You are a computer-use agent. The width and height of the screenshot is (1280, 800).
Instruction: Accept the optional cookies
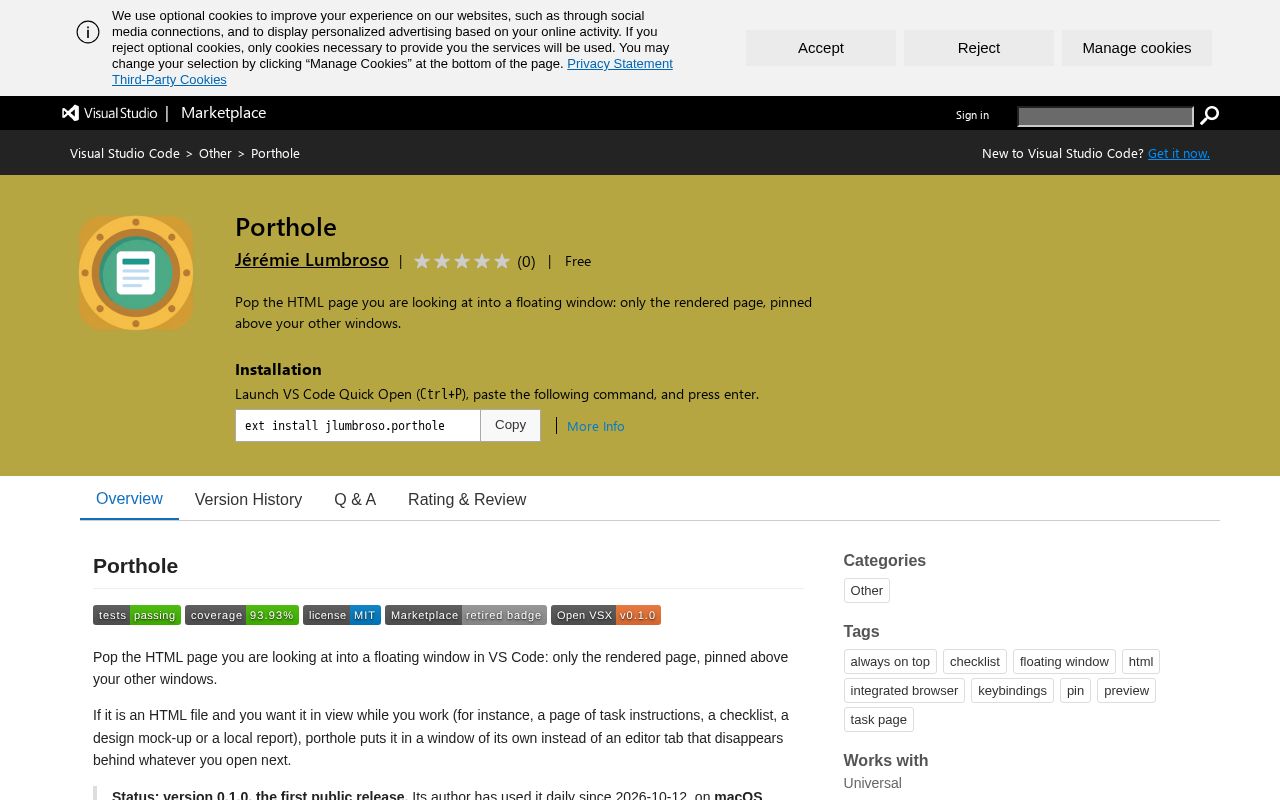coord(821,48)
